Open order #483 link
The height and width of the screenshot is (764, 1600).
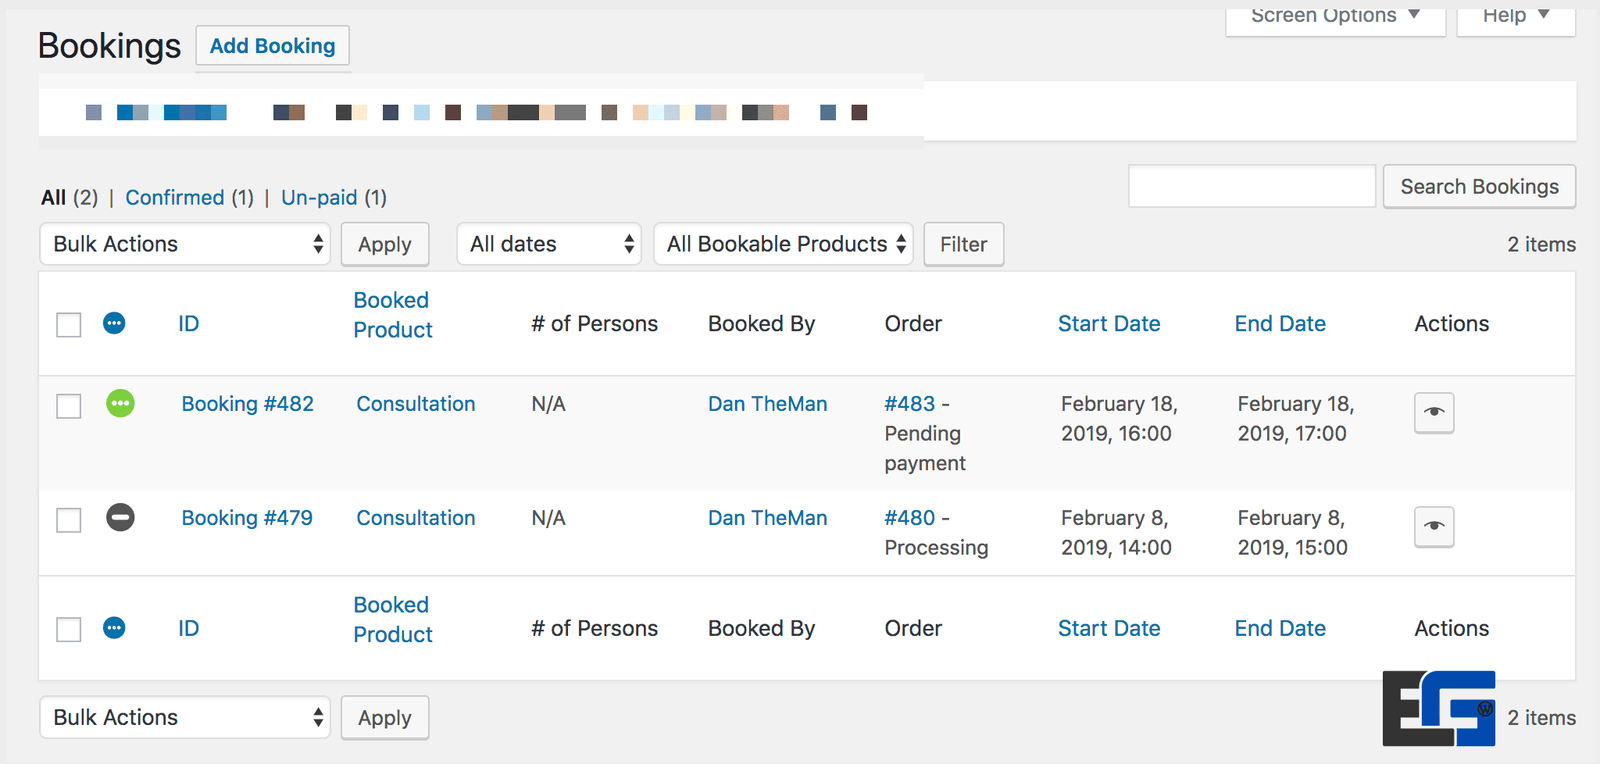point(910,404)
